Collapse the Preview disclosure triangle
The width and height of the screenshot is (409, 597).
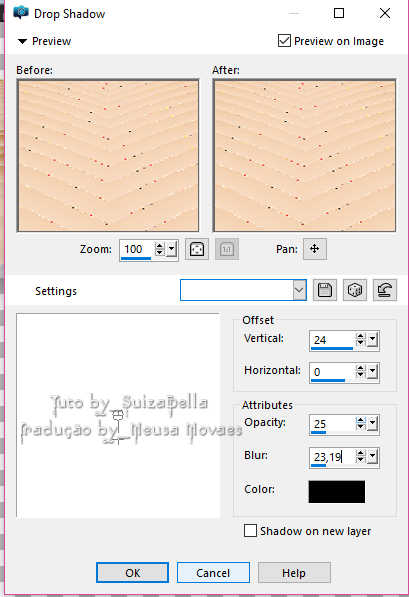[22, 41]
